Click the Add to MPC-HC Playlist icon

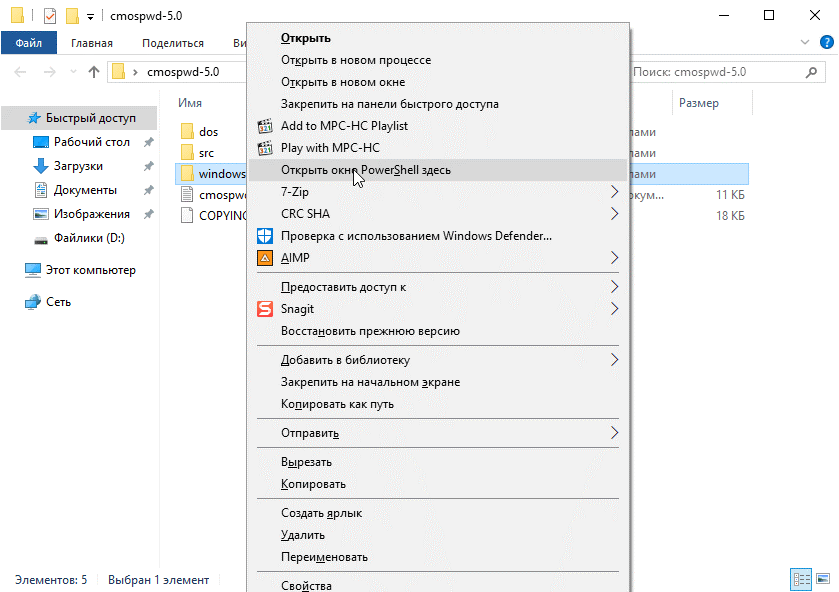[265, 126]
